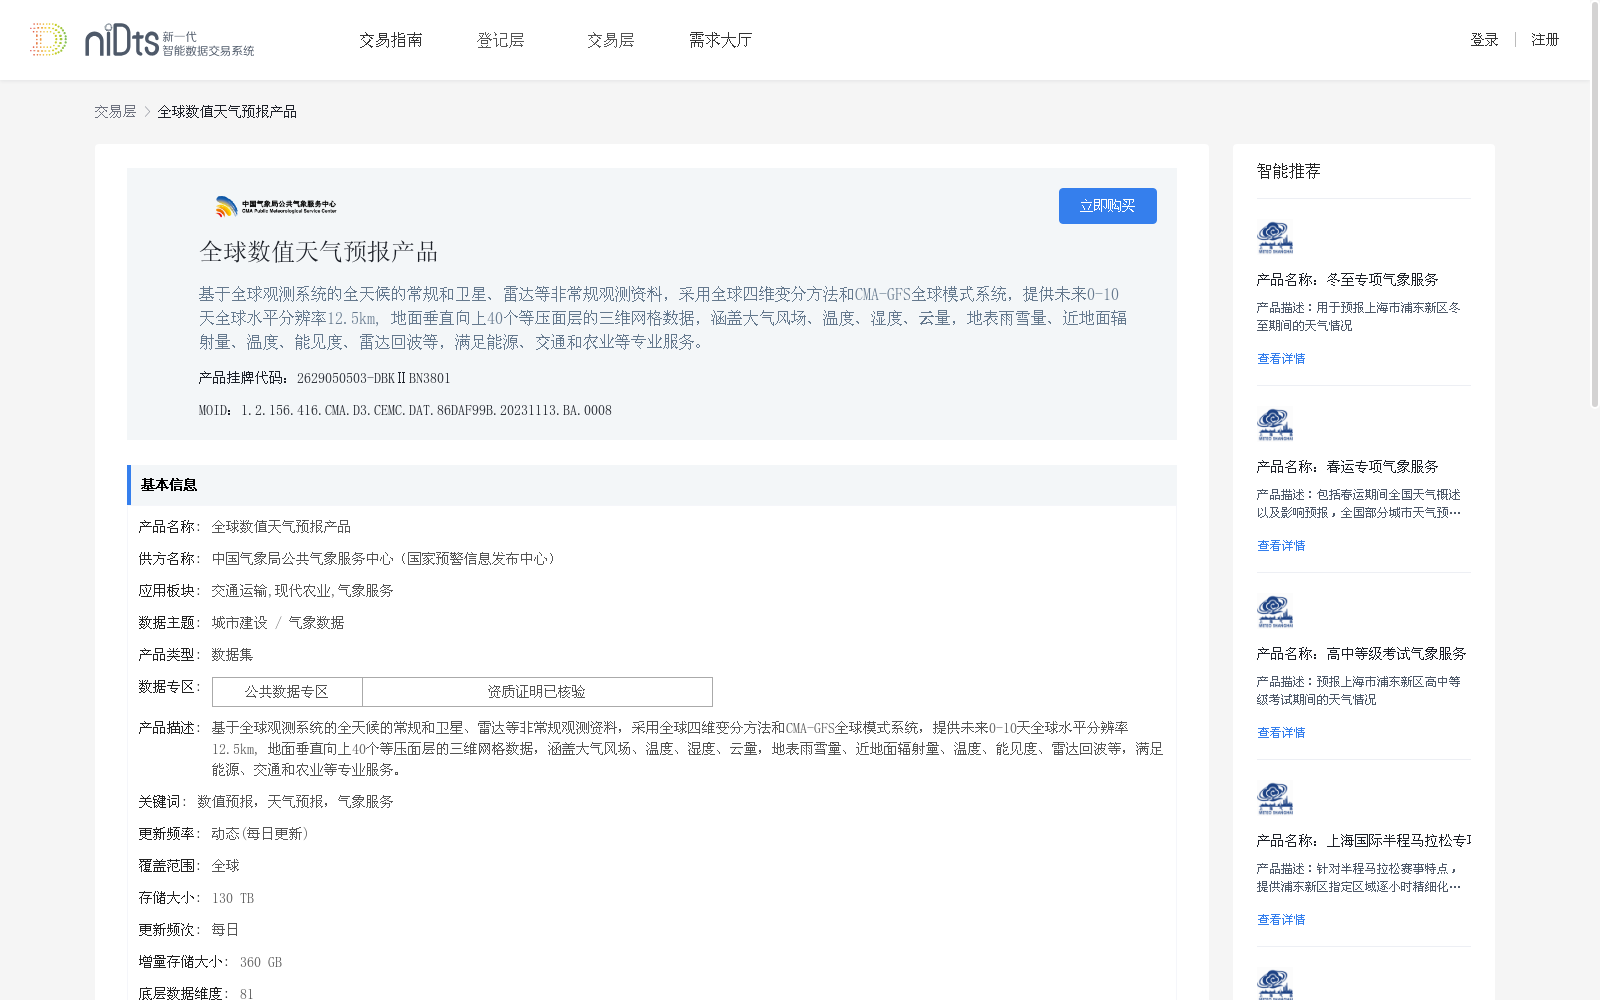Click the 立即购买 button
1600x1000 pixels.
(1108, 206)
